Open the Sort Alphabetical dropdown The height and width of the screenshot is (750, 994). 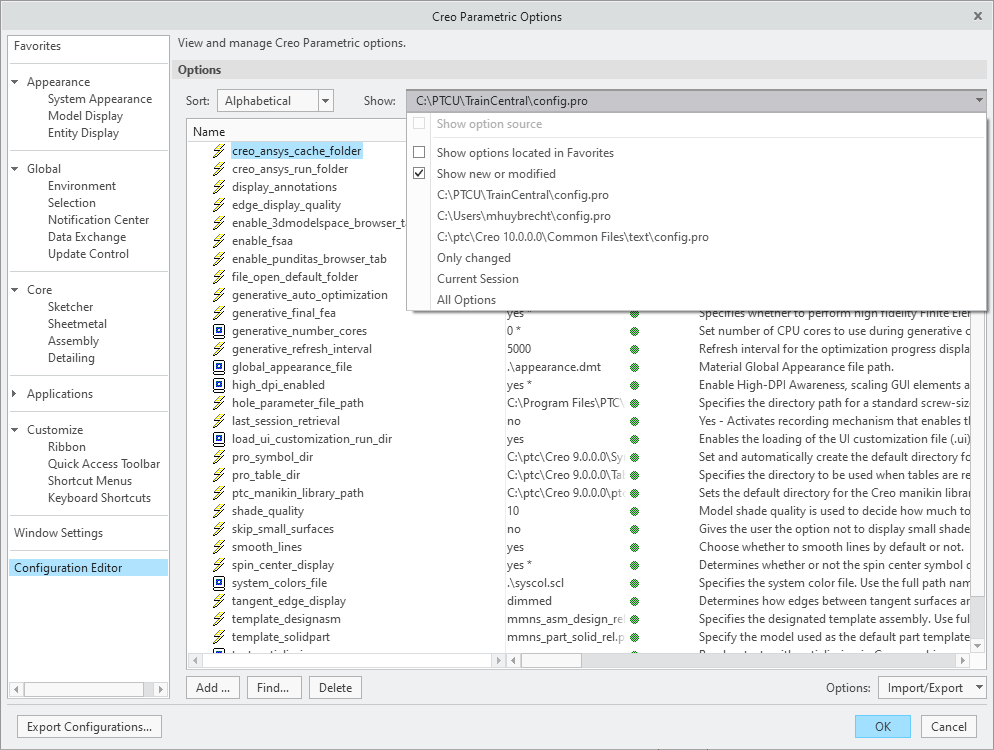[275, 101]
